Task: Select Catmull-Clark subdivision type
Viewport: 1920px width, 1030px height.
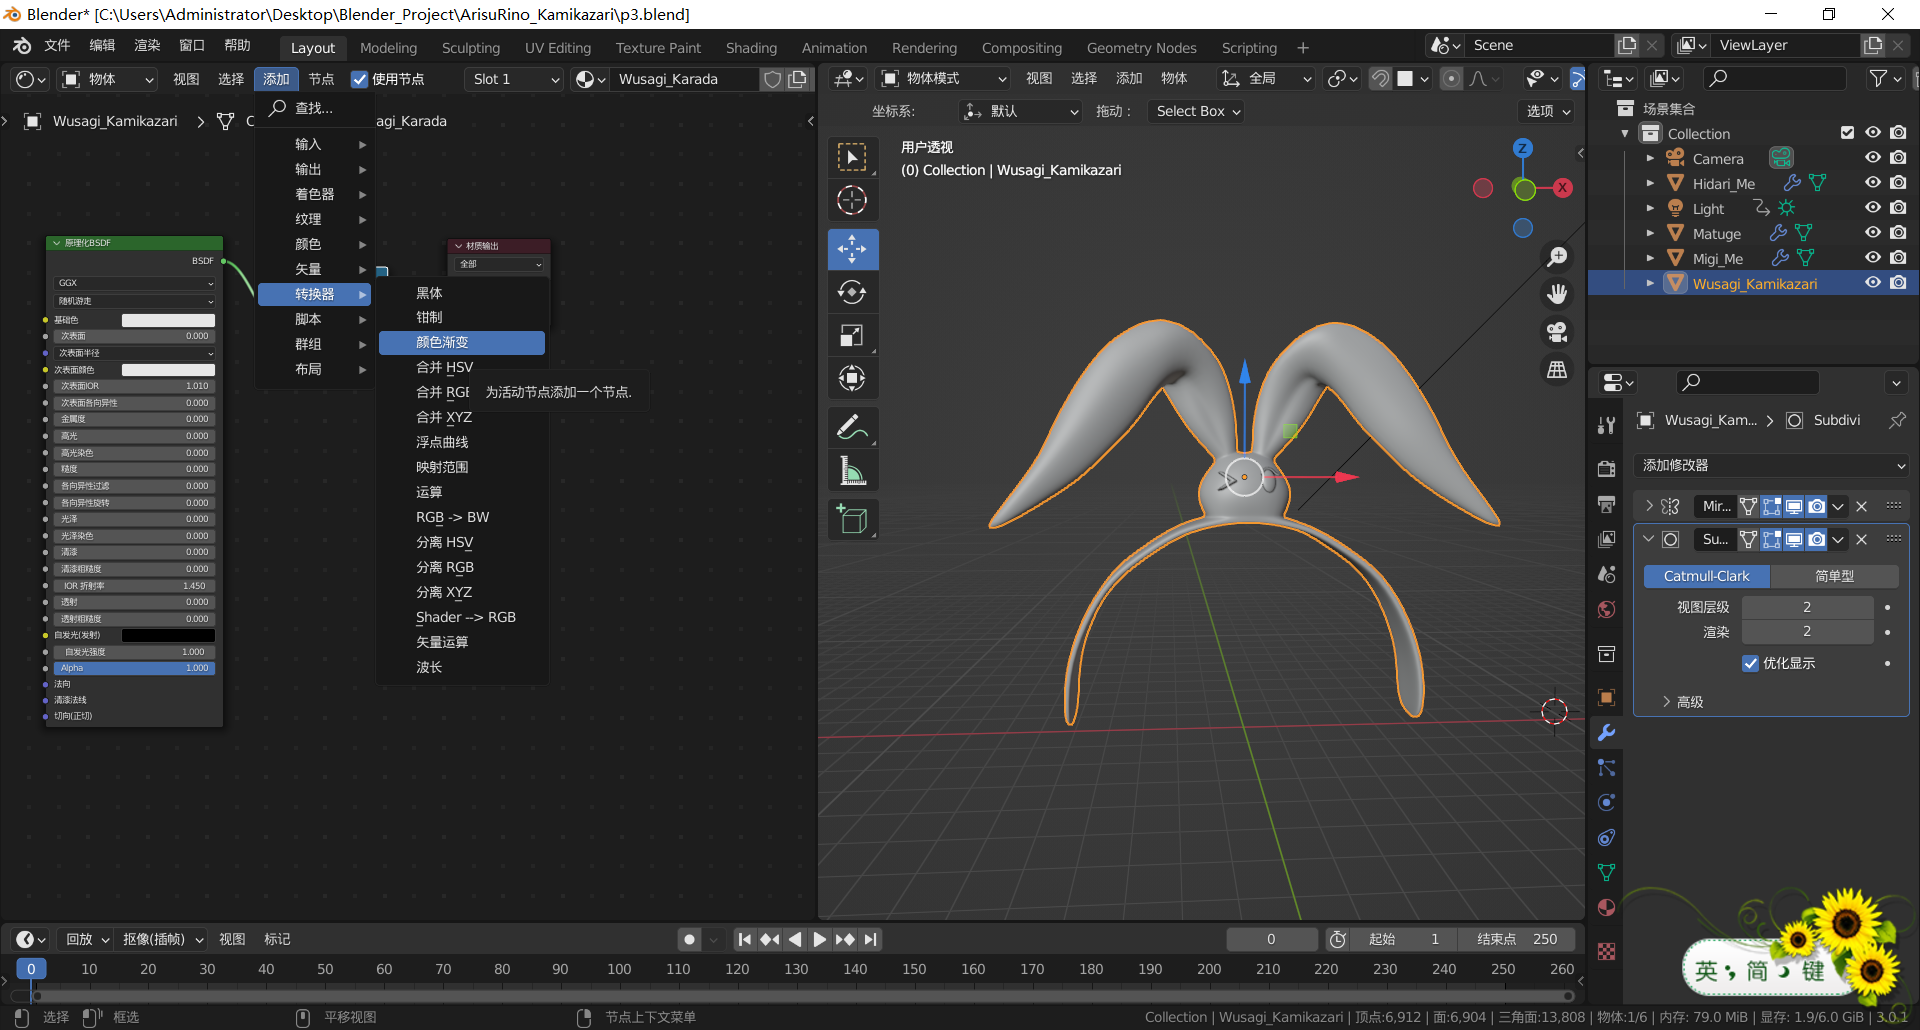Action: coord(1706,576)
